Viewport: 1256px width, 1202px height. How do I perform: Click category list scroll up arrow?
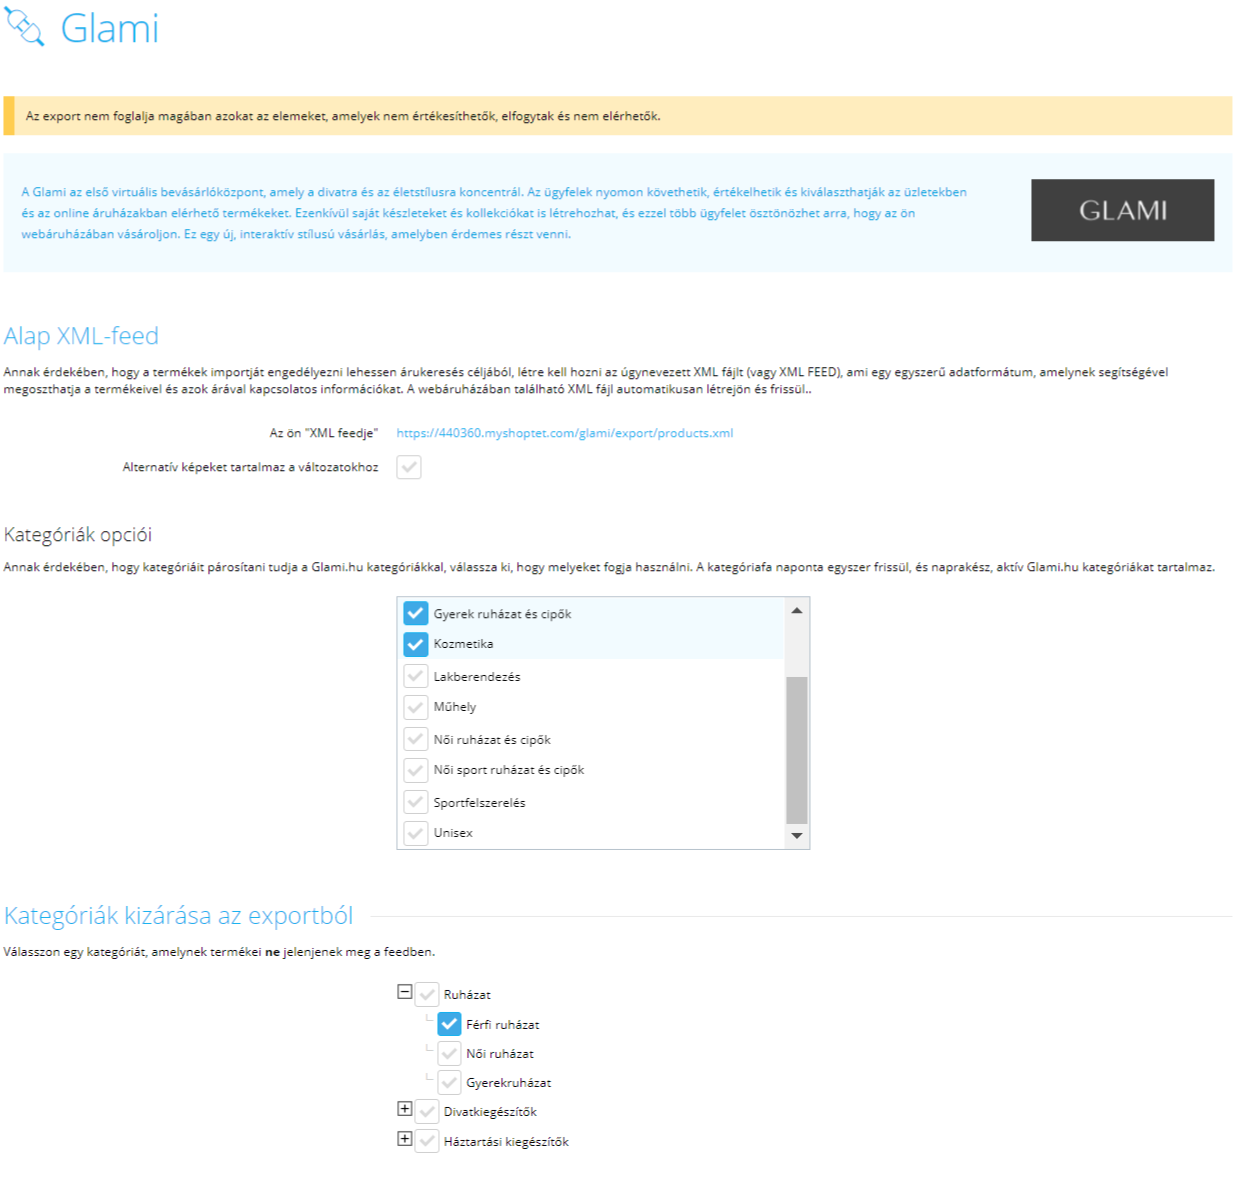point(797,610)
